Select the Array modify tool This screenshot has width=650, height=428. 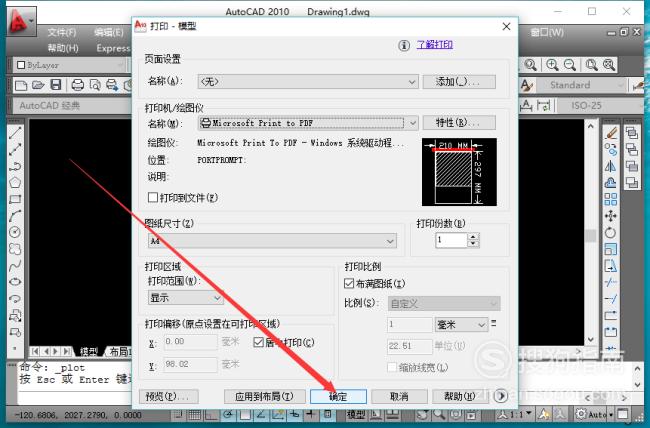[x=611, y=199]
